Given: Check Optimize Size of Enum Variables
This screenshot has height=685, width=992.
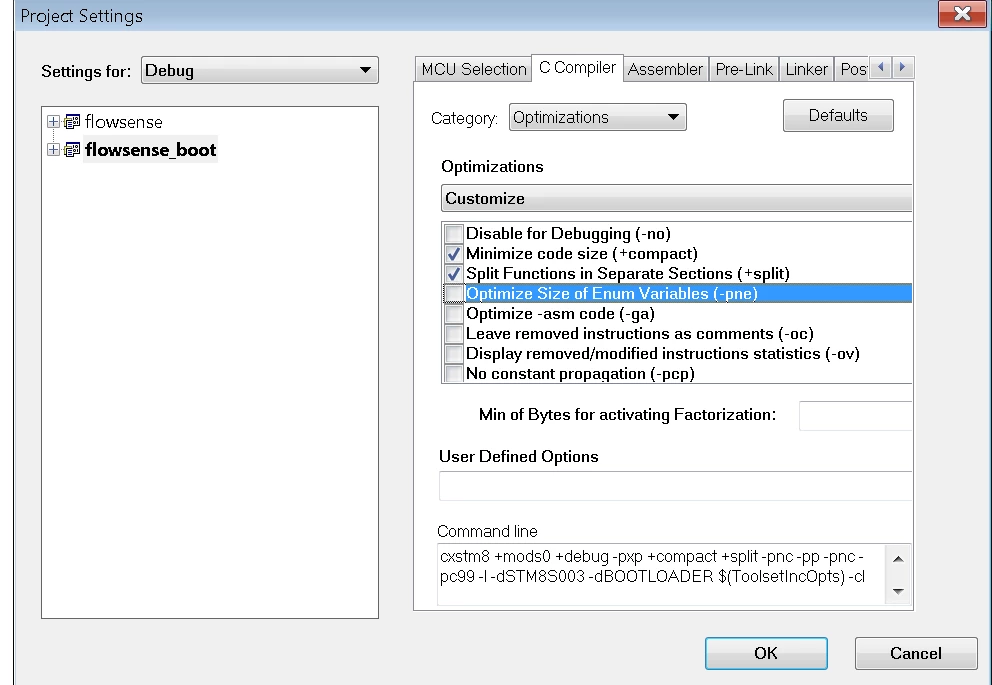Looking at the screenshot, I should tap(454, 293).
